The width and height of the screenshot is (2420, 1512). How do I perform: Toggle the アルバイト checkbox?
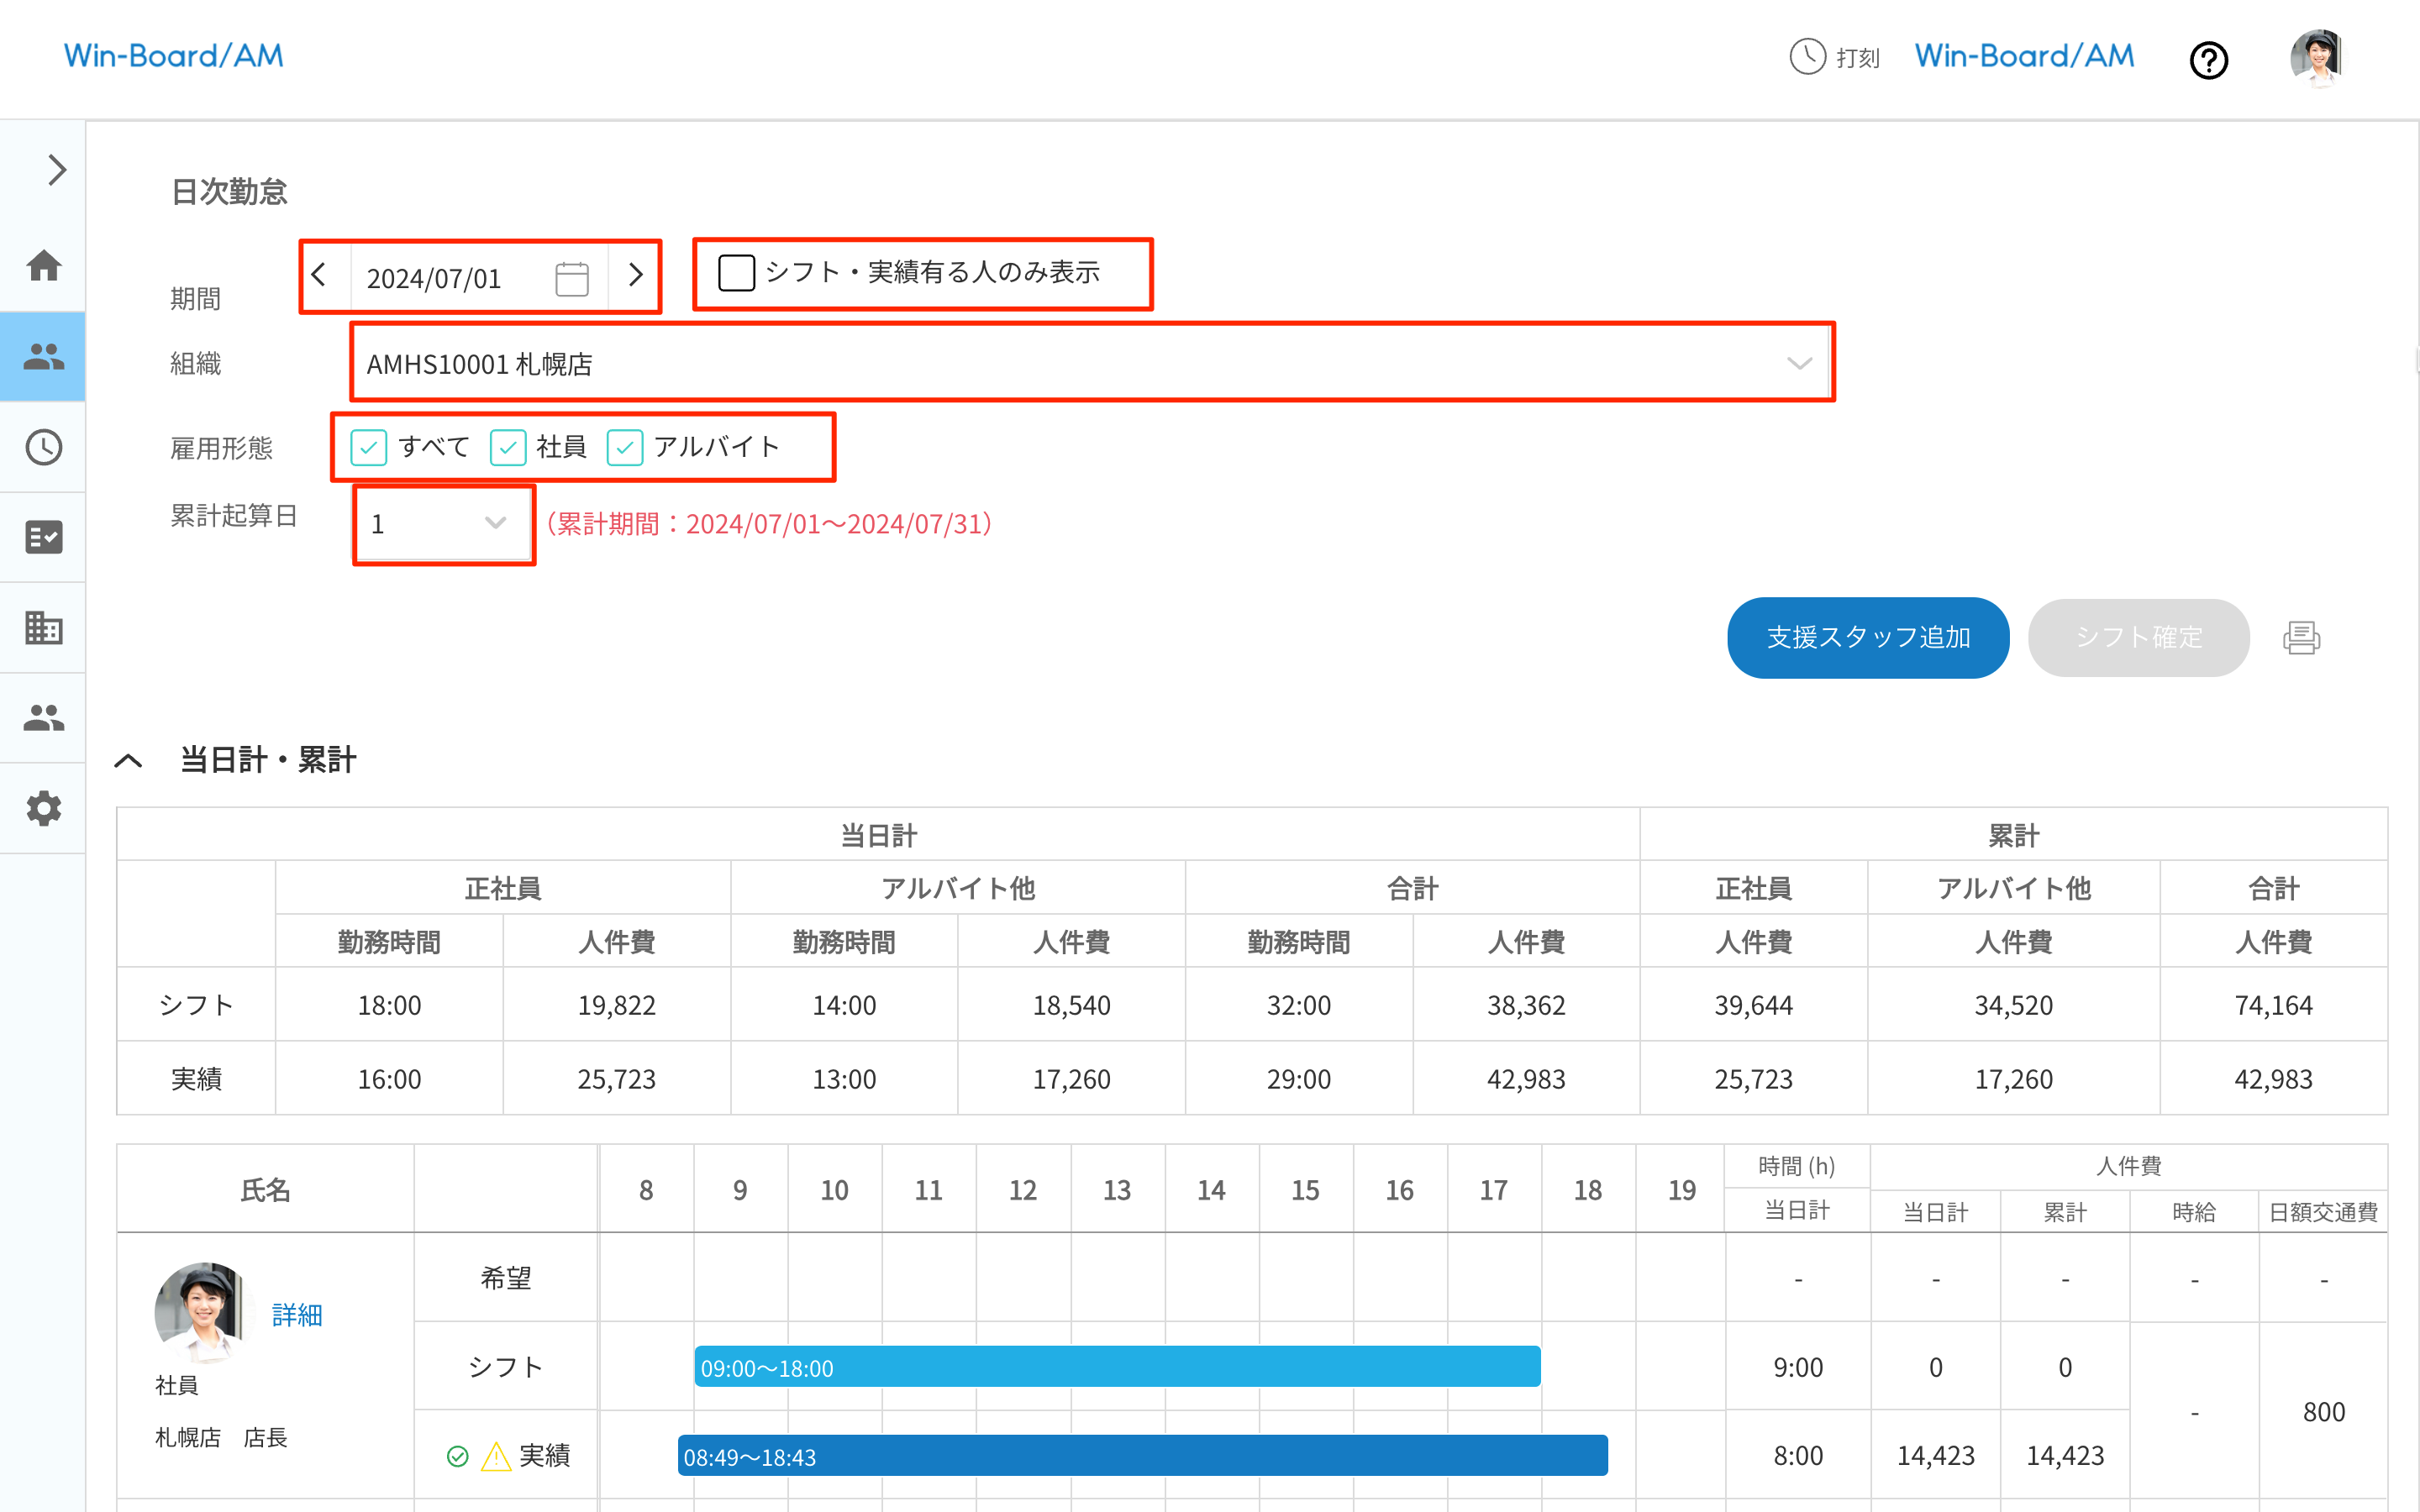625,447
